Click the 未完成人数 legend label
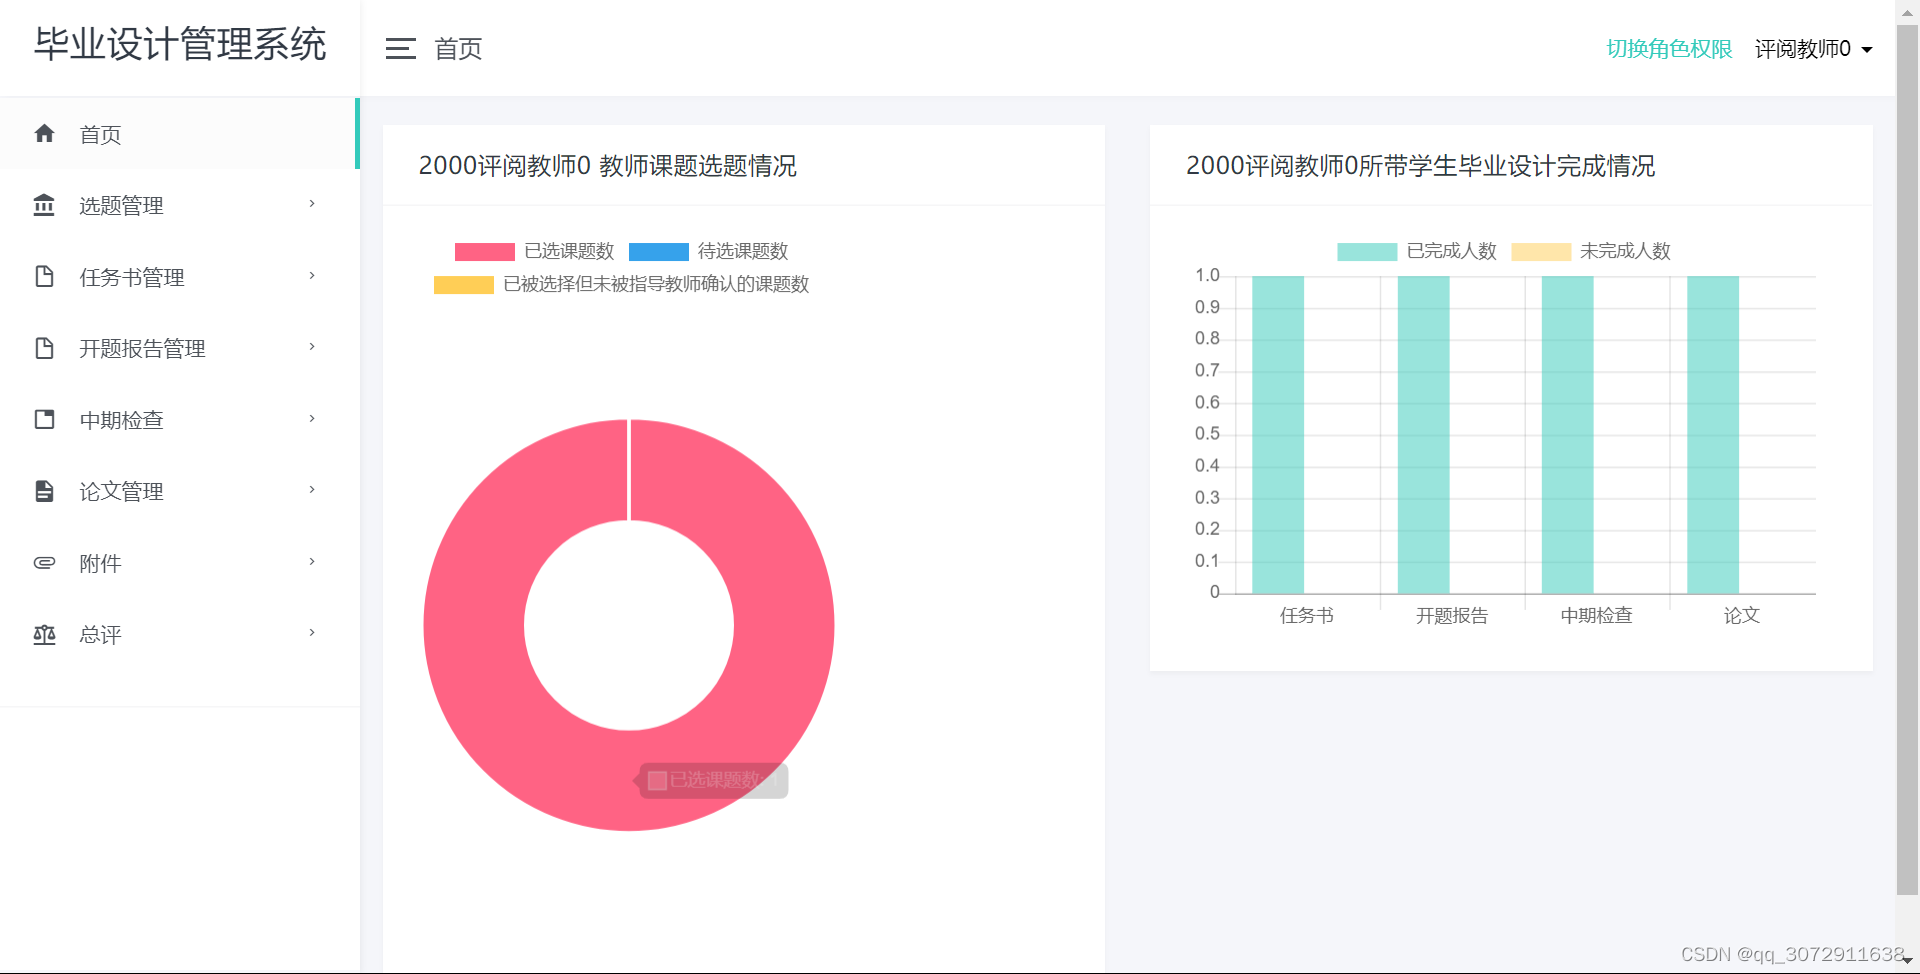 (1626, 252)
